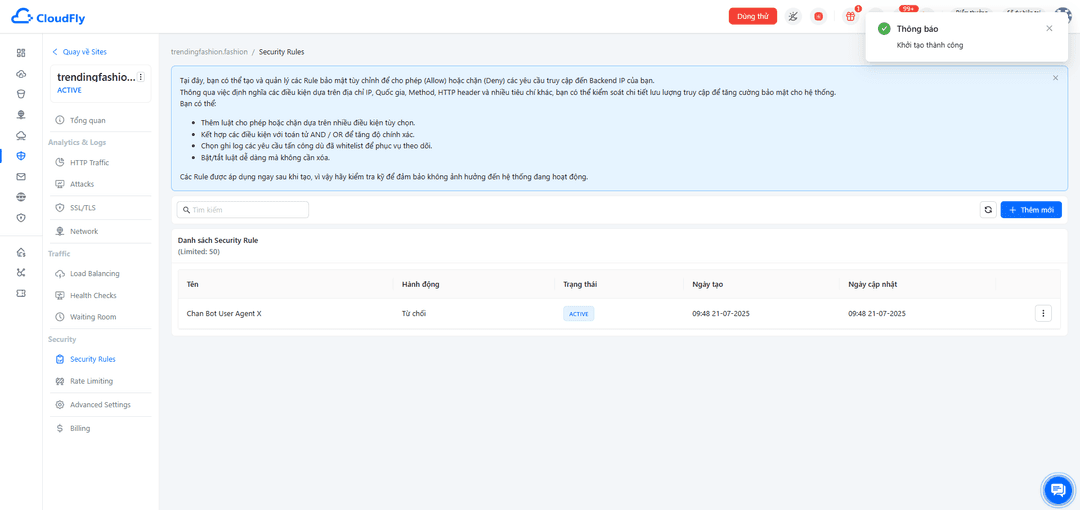Dismiss the blue info banner
This screenshot has height=510, width=1080.
click(1055, 78)
